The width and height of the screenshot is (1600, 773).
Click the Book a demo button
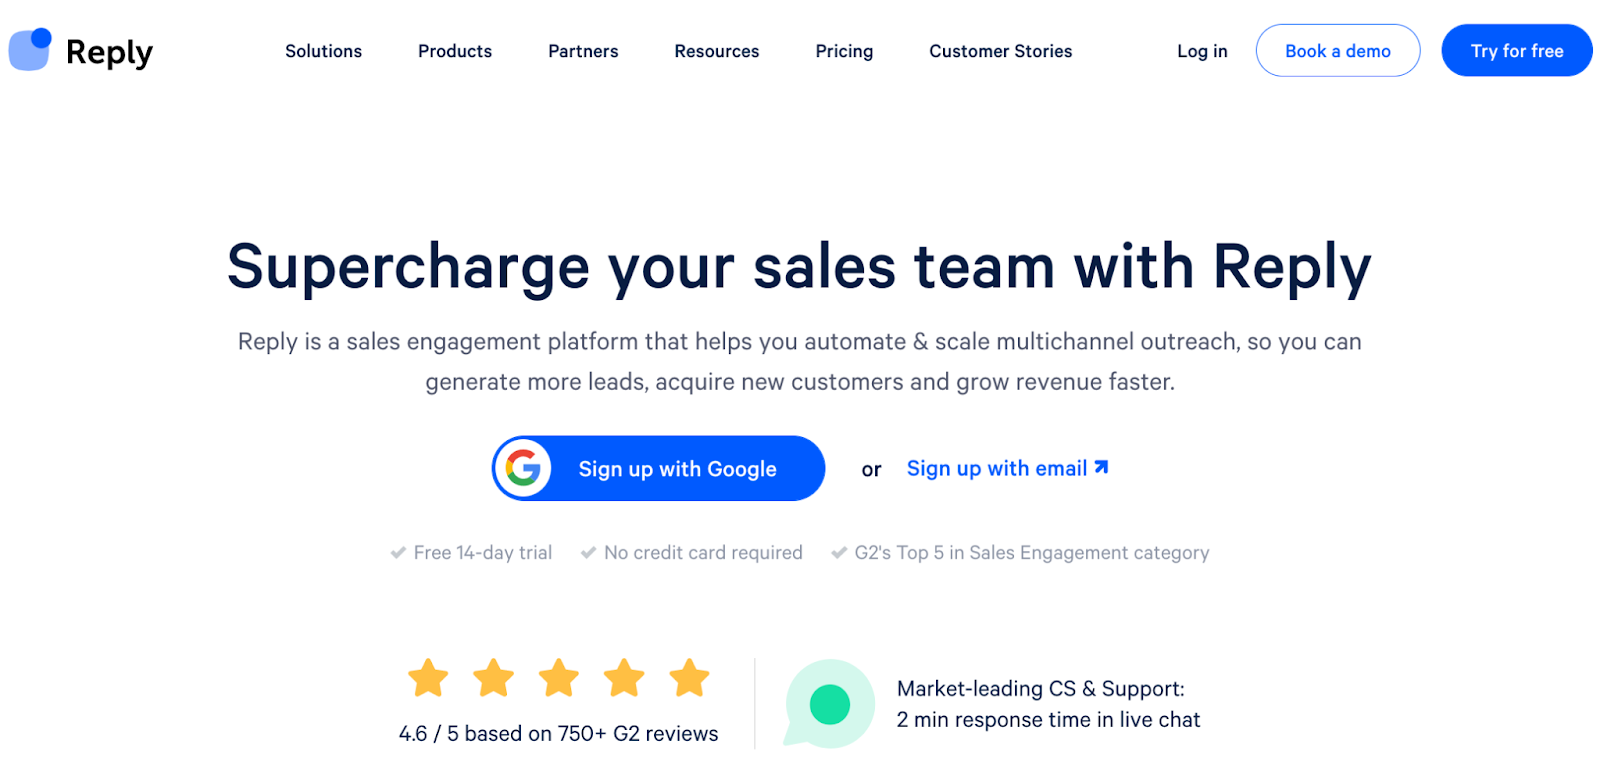point(1338,51)
